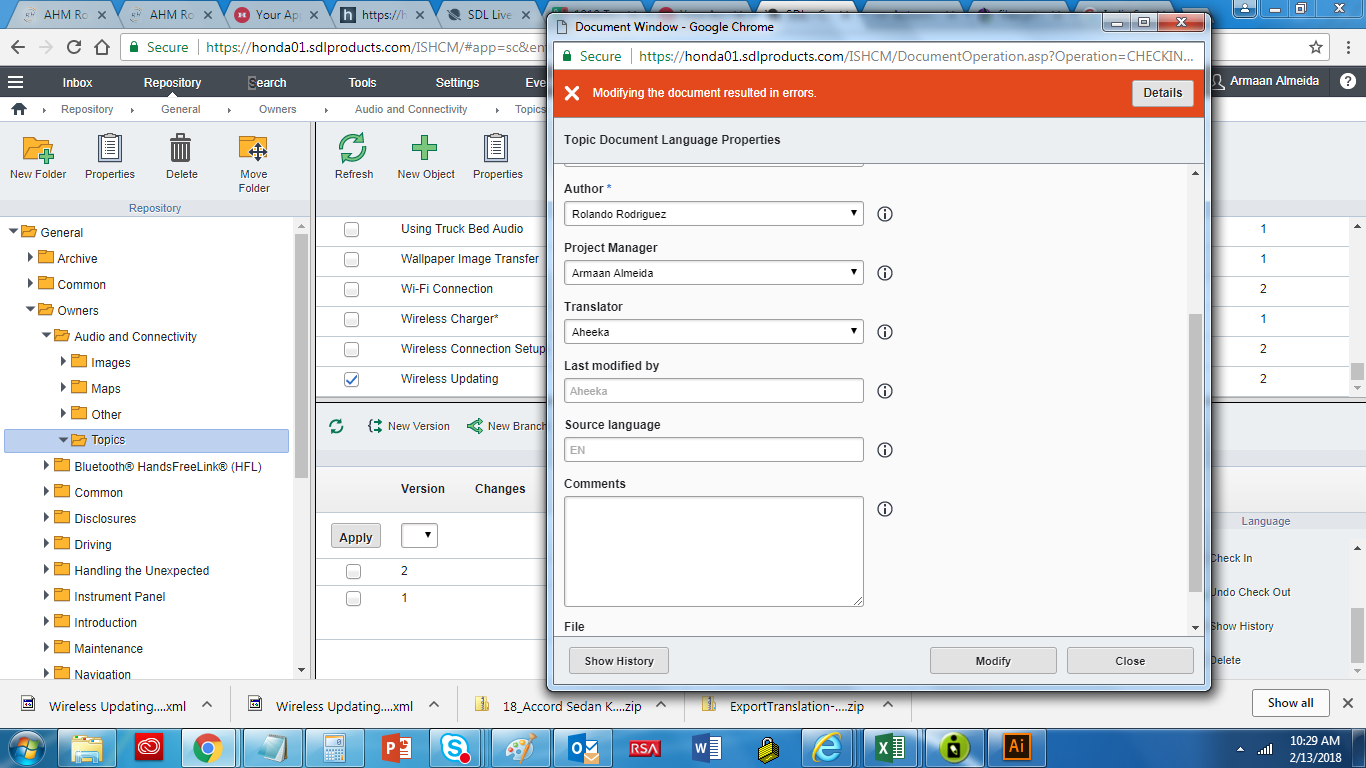Uncheck the Wireless Updating checkbox

point(351,379)
